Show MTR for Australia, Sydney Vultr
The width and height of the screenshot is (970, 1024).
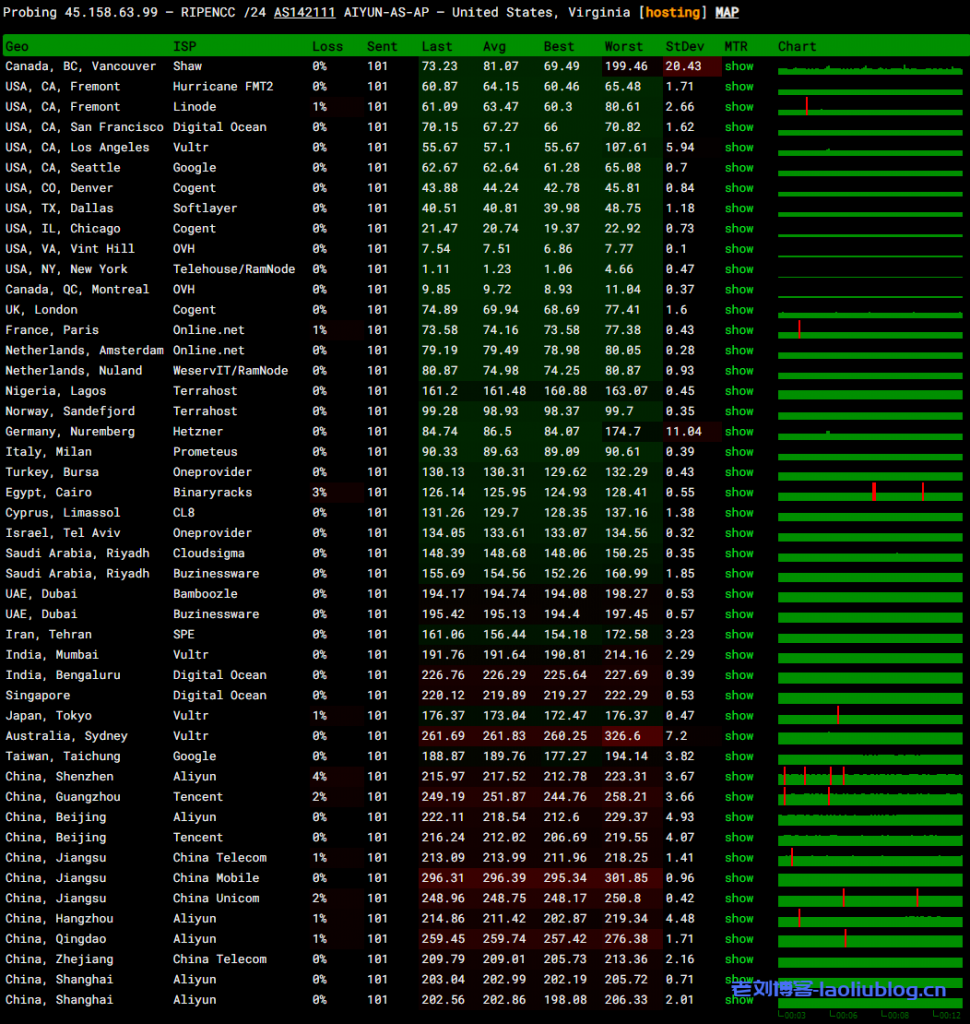(739, 736)
